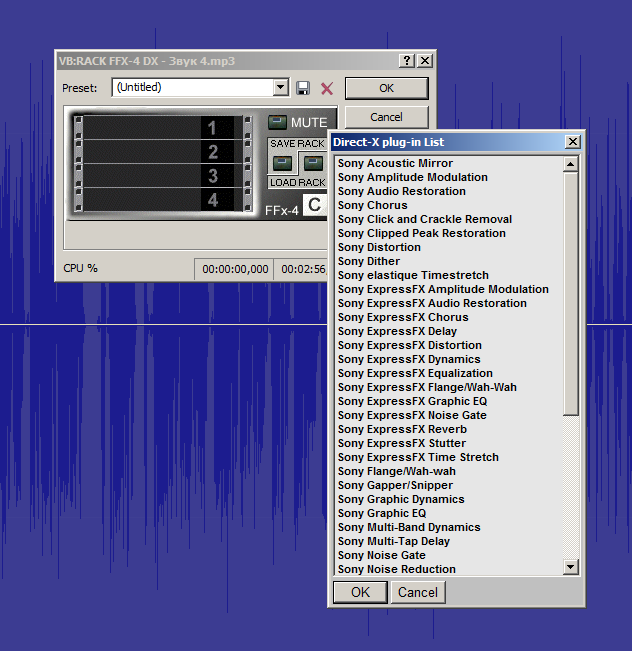Select rack slot 3

(162, 176)
